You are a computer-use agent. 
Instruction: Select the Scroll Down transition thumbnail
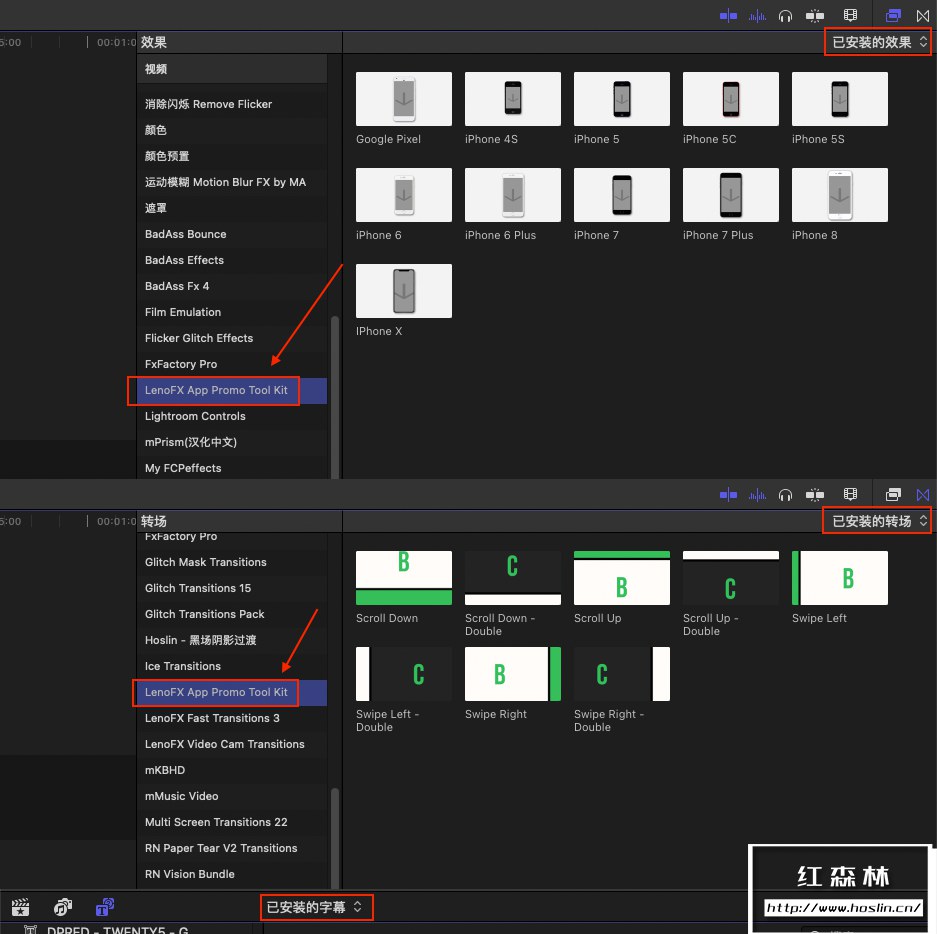(404, 578)
